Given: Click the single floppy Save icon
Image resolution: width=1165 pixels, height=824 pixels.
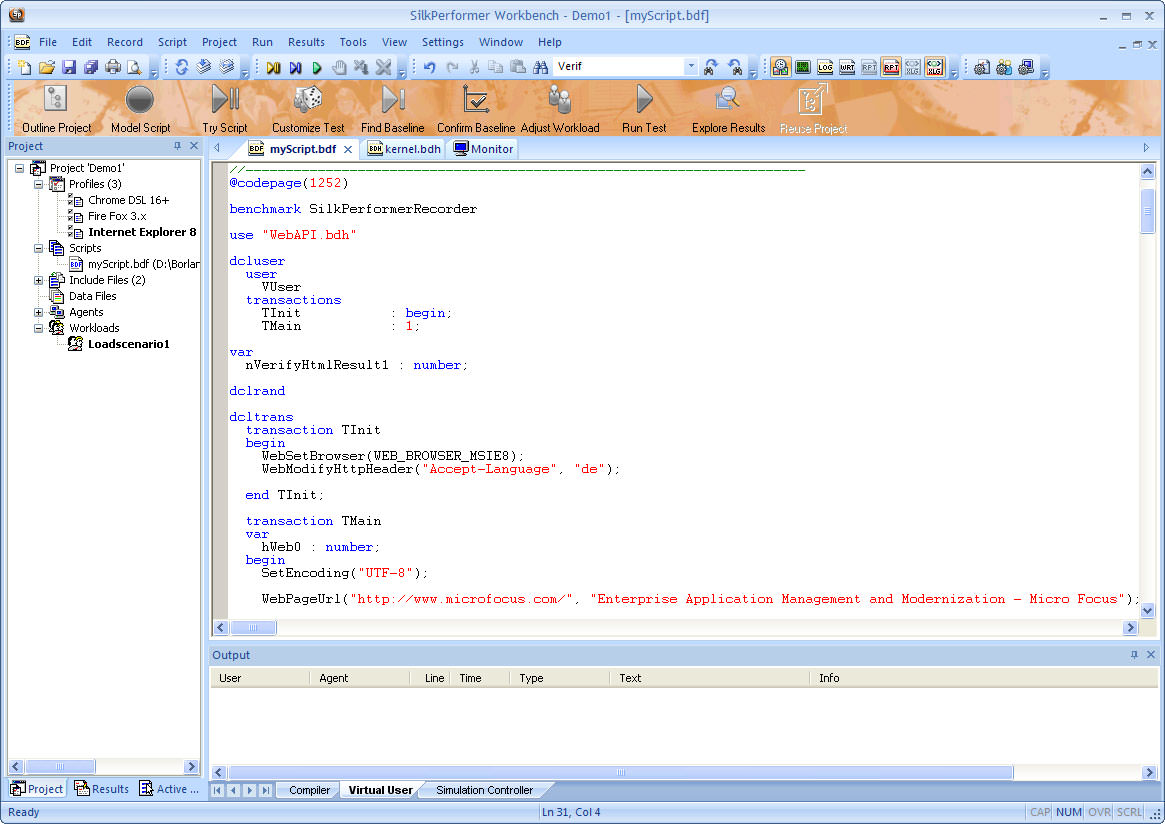Looking at the screenshot, I should click(x=69, y=68).
